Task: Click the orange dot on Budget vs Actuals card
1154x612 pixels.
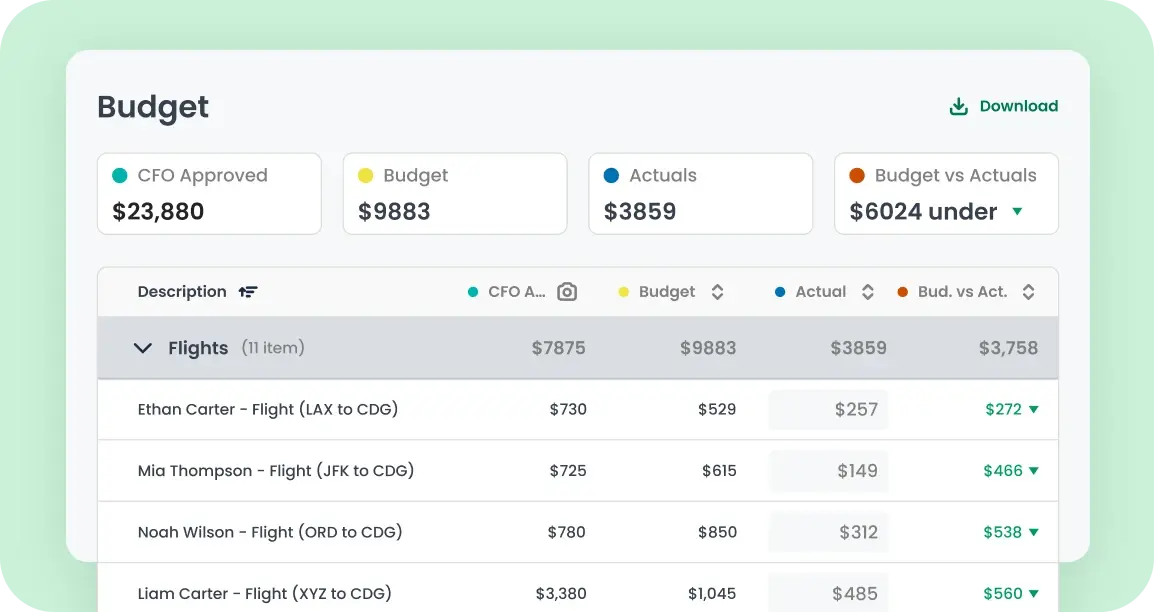Action: (857, 175)
